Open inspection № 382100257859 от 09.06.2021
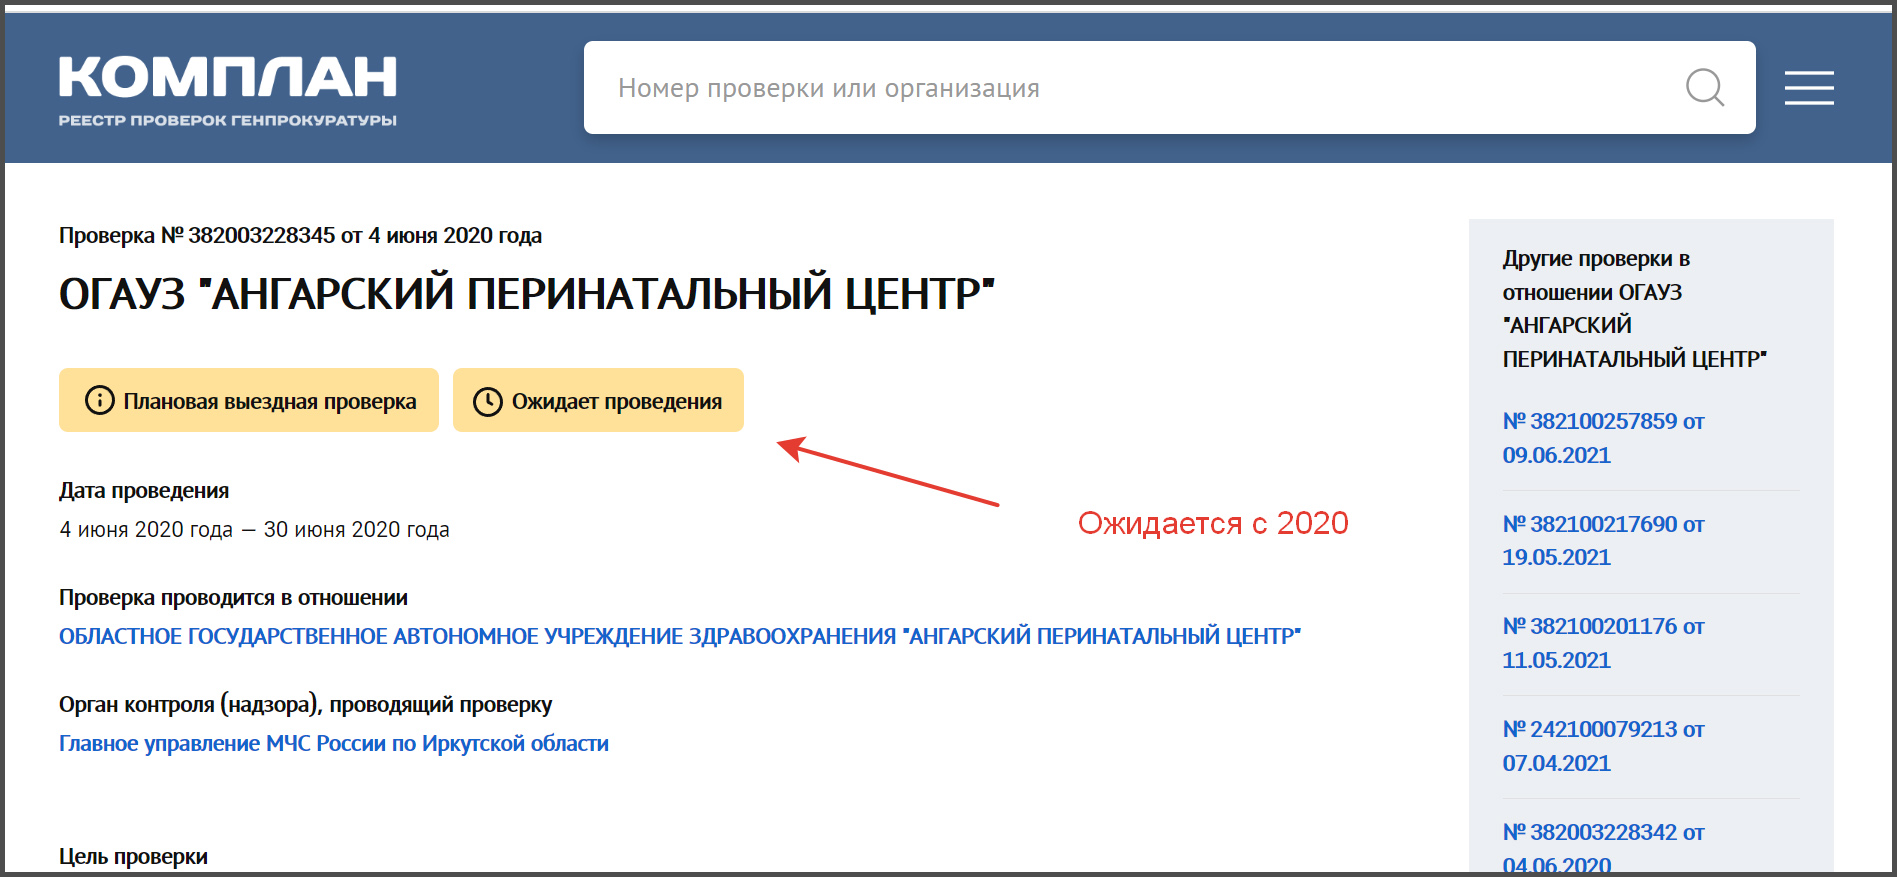This screenshot has width=1897, height=877. [x=1603, y=438]
